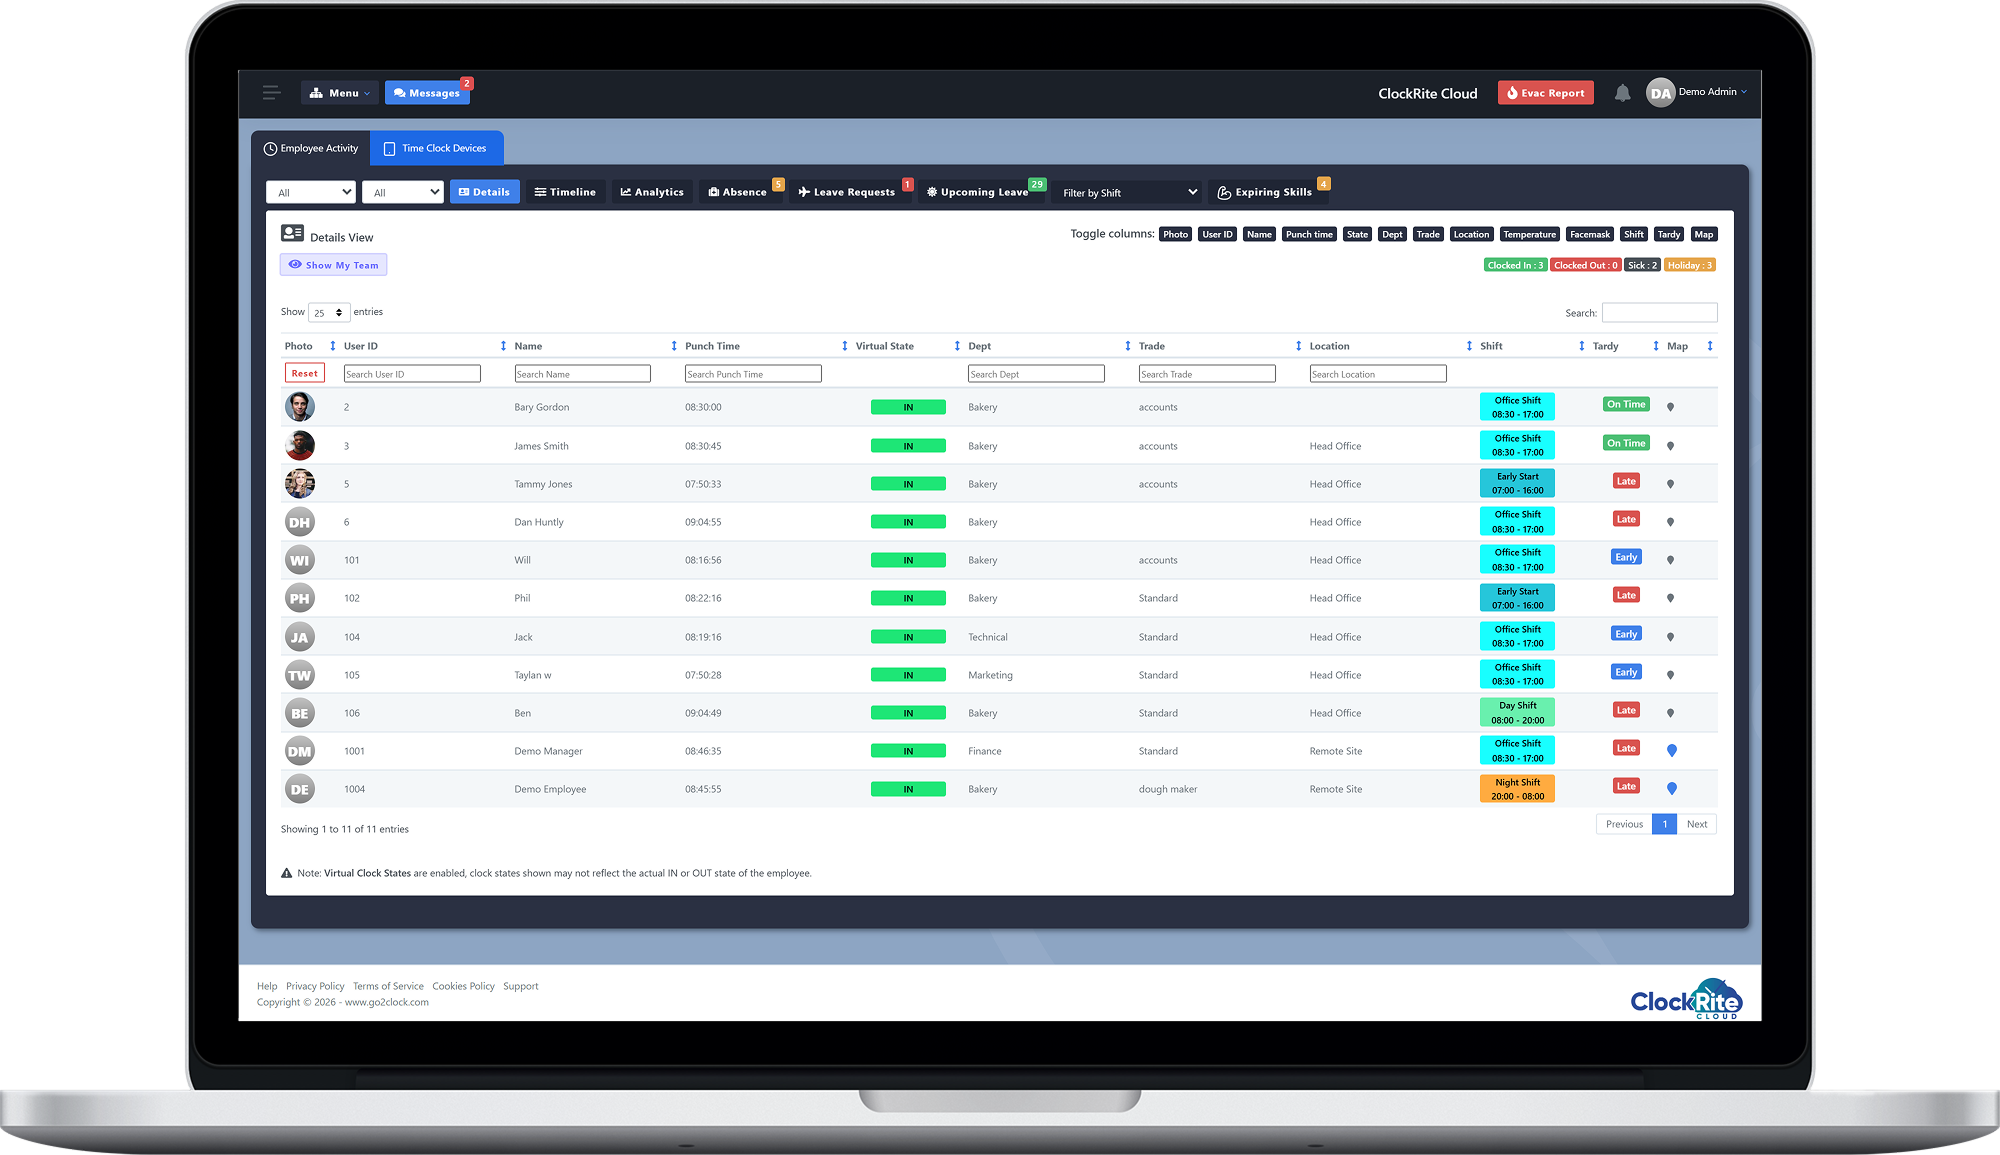Click map pin for Demo Employee row

point(1671,789)
